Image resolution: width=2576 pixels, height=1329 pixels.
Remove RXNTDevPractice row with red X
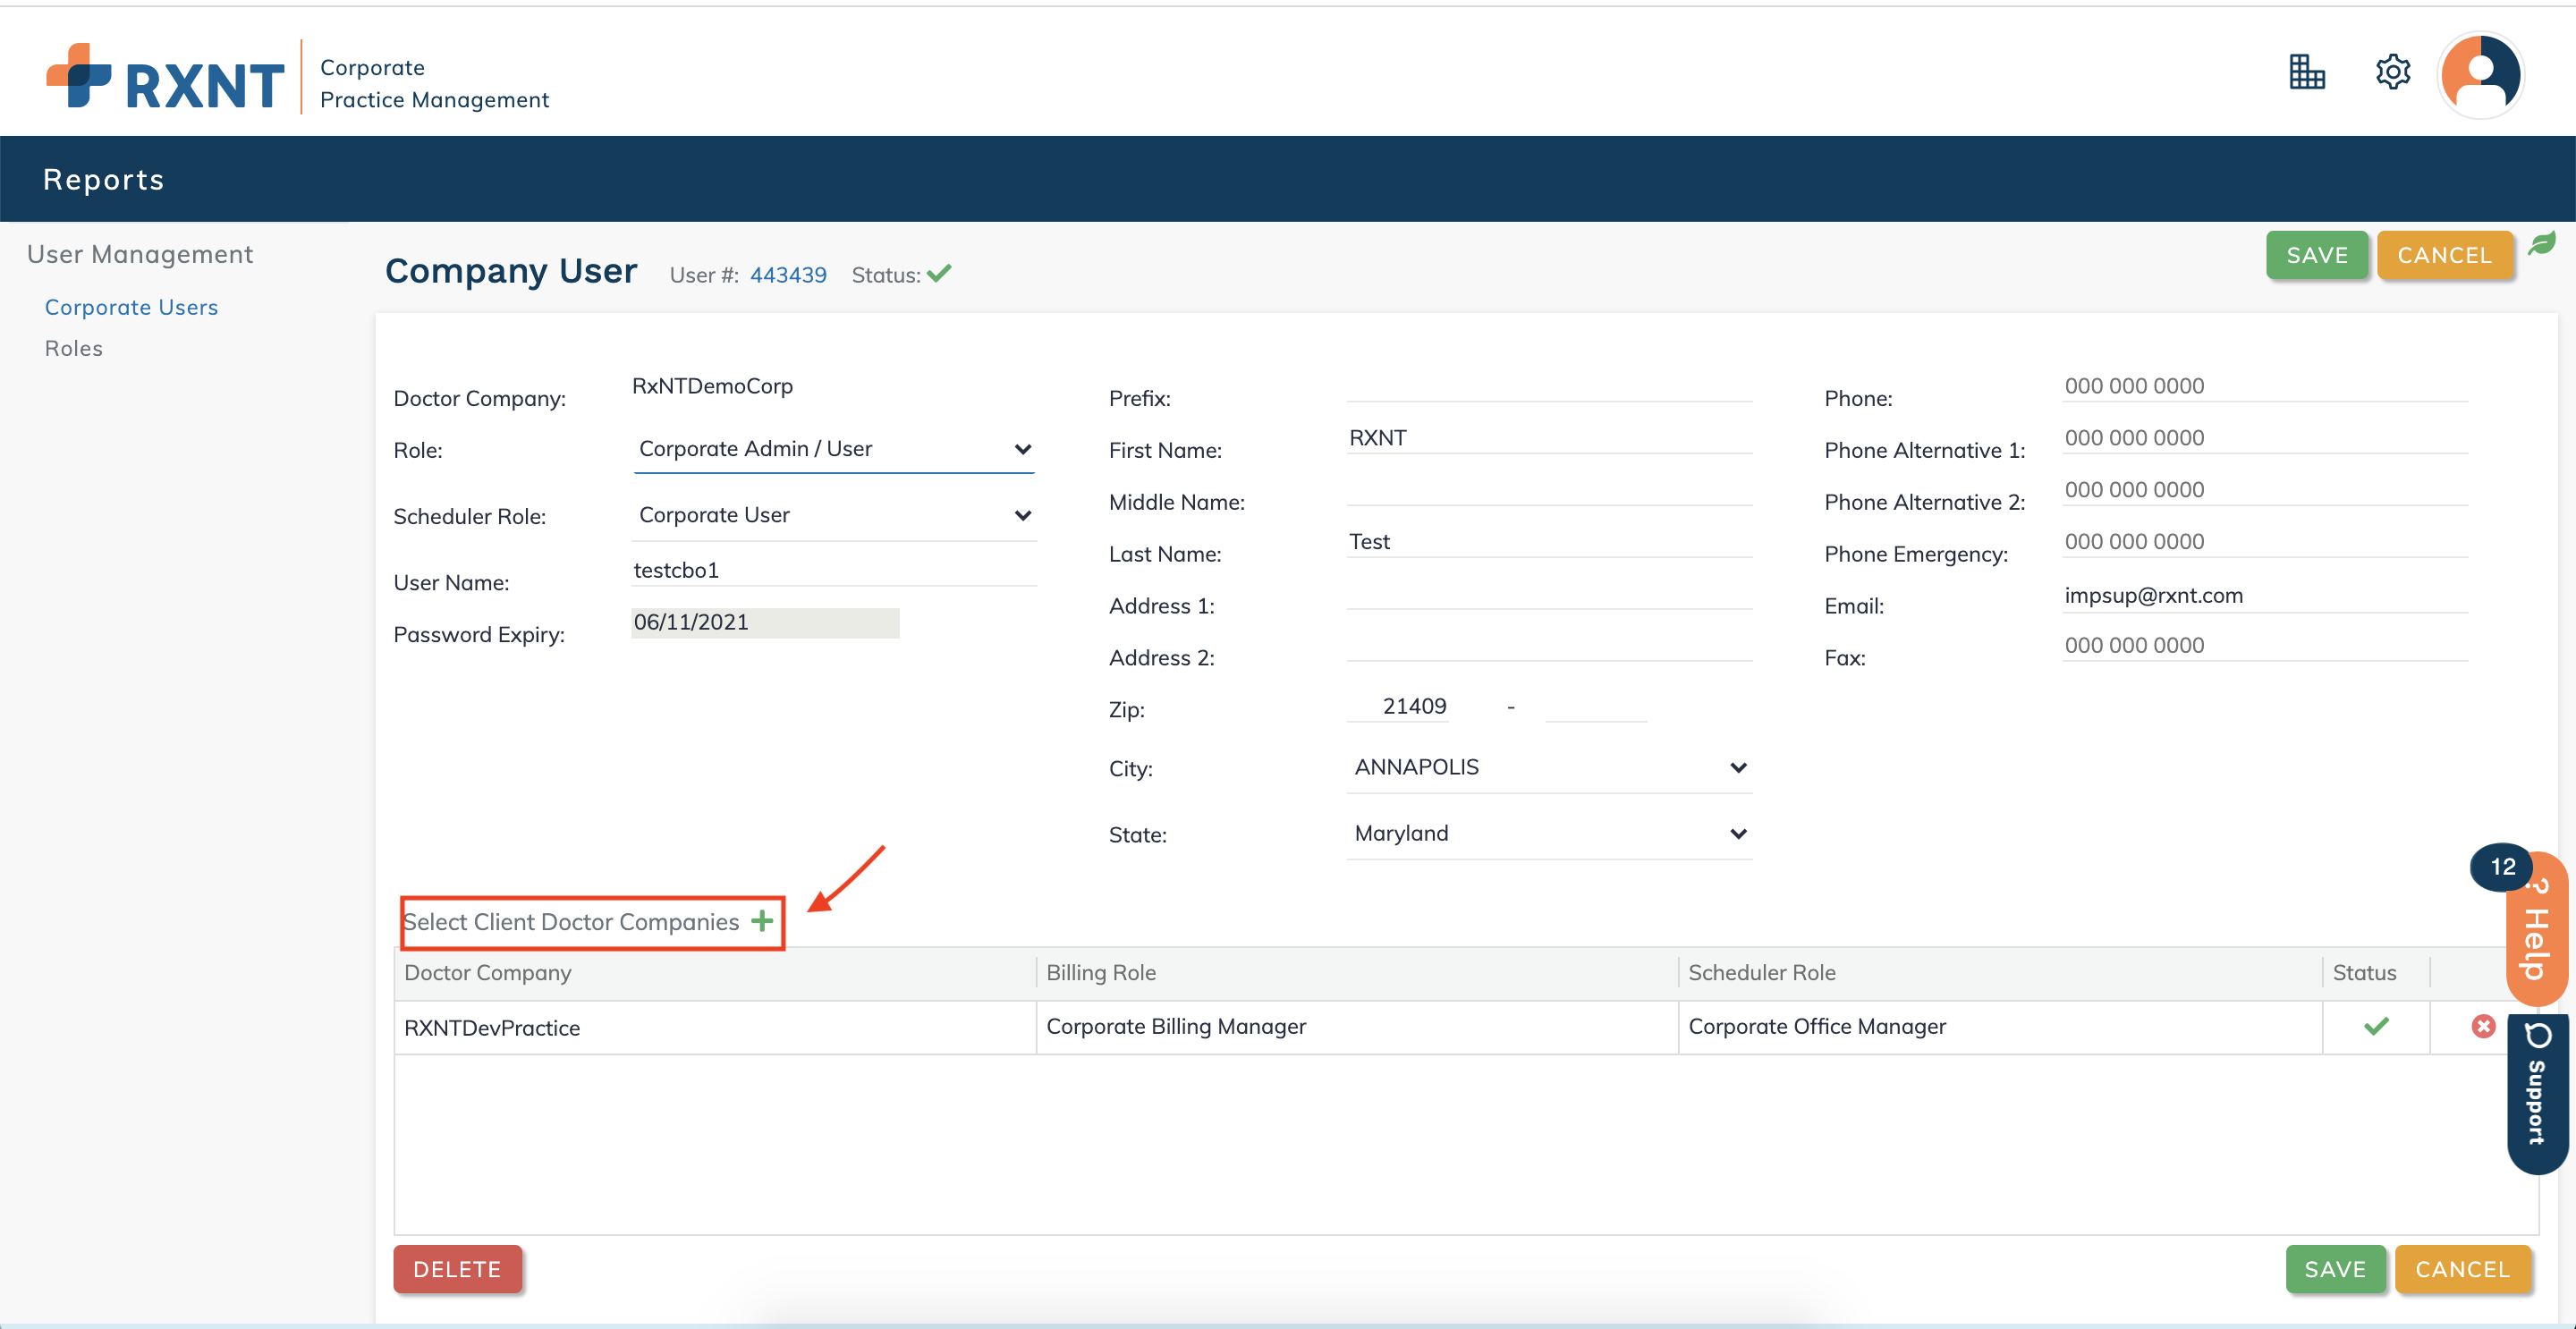click(2483, 1026)
